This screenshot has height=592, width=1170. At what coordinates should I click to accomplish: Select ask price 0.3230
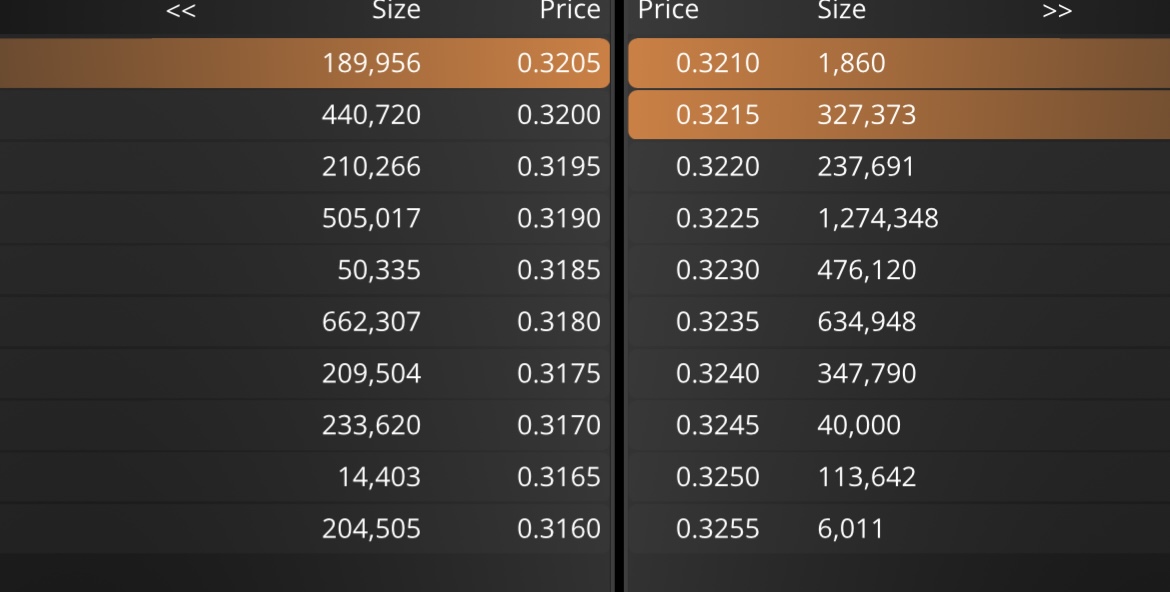click(717, 269)
